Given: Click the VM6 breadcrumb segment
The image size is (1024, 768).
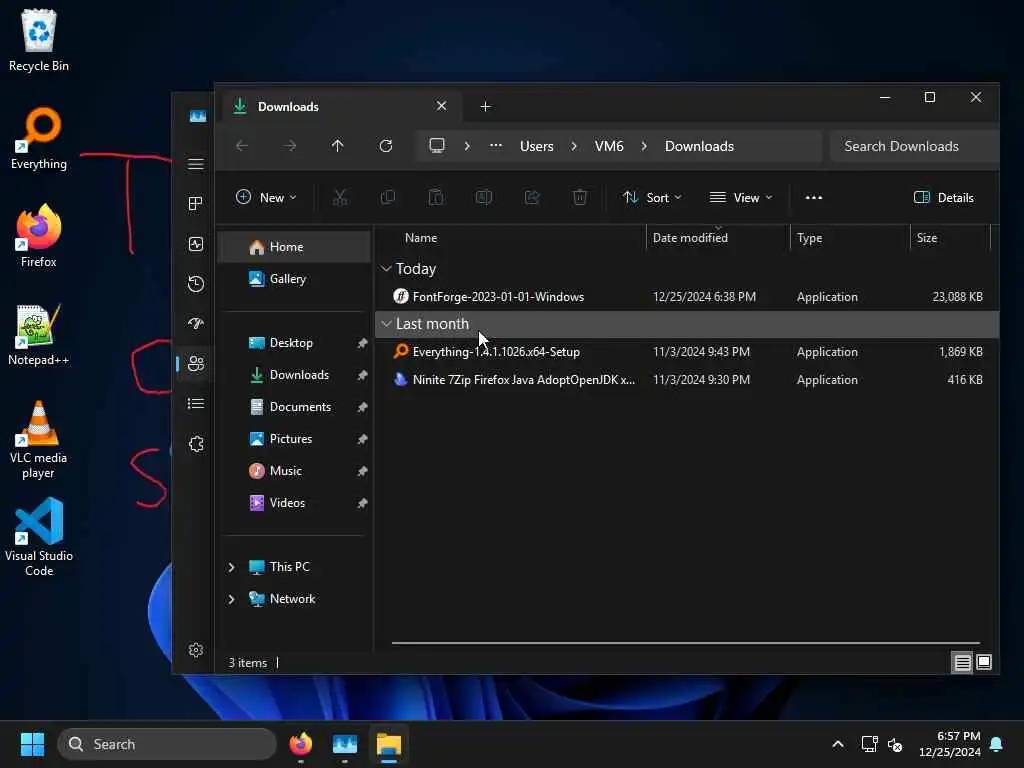Looking at the screenshot, I should pos(609,146).
